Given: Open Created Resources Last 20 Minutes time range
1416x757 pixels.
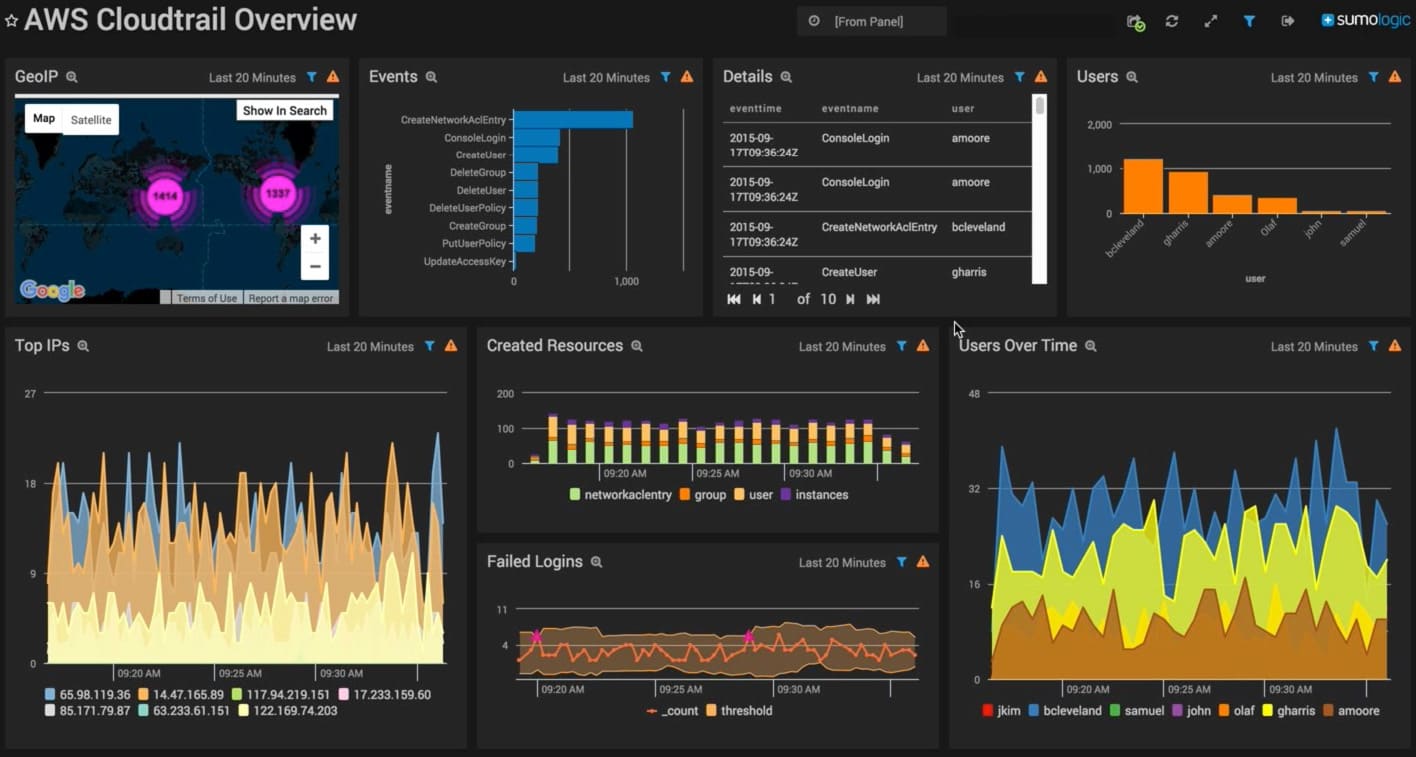Looking at the screenshot, I should pyautogui.click(x=842, y=346).
